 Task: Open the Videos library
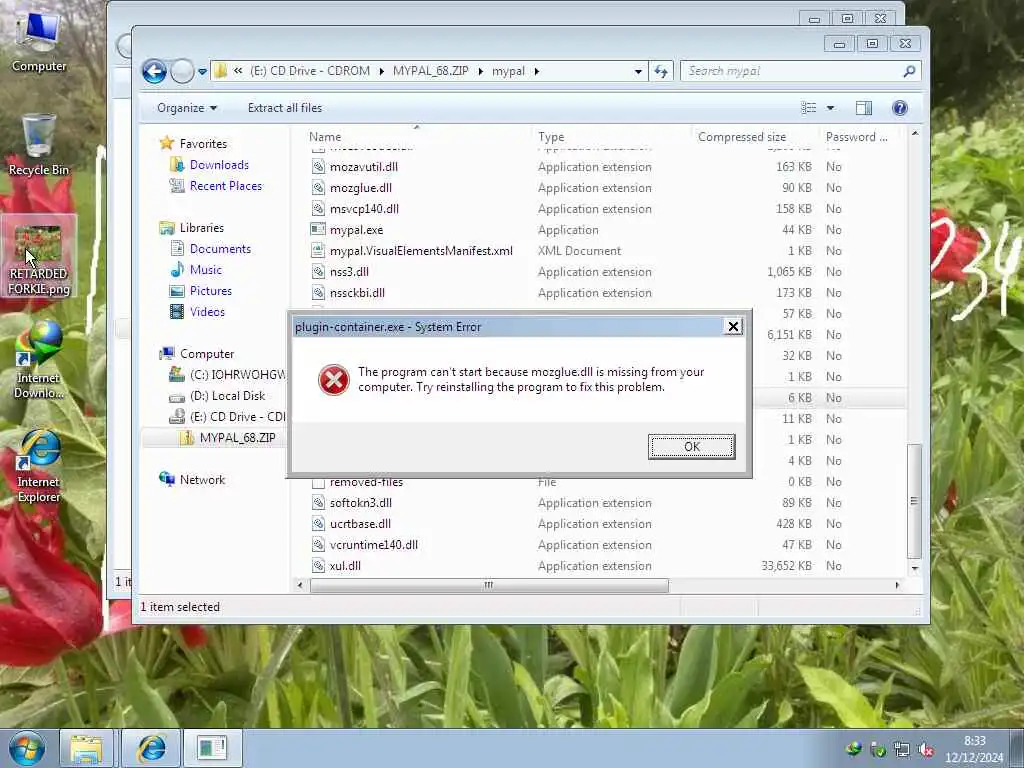tap(207, 312)
